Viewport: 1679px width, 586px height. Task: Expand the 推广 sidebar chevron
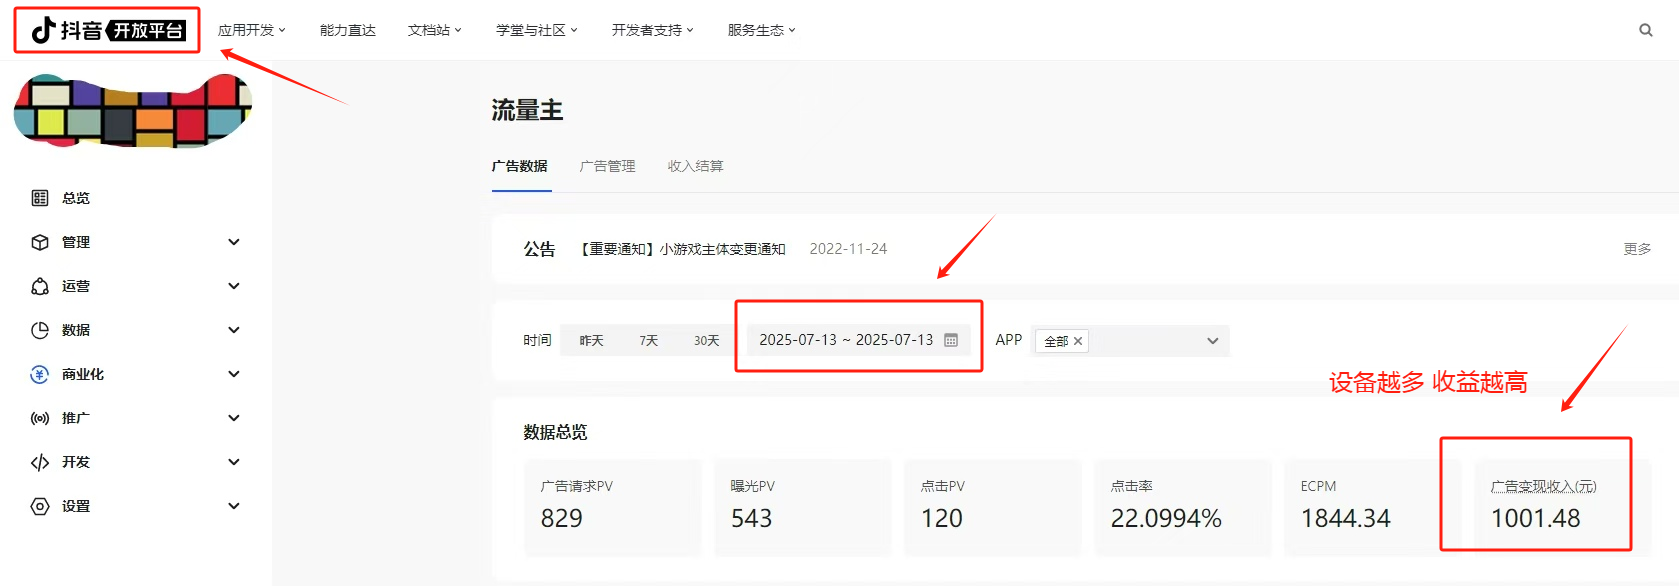[x=234, y=418]
